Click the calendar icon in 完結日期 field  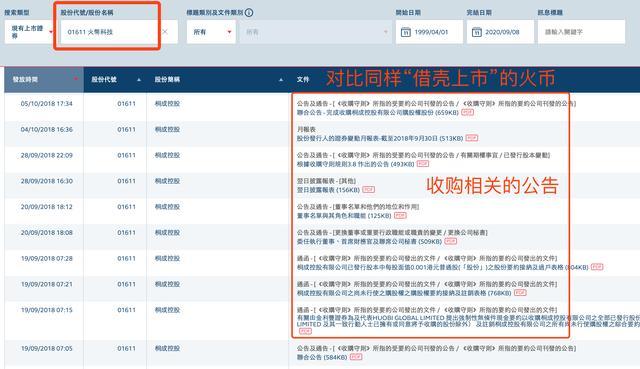click(476, 32)
